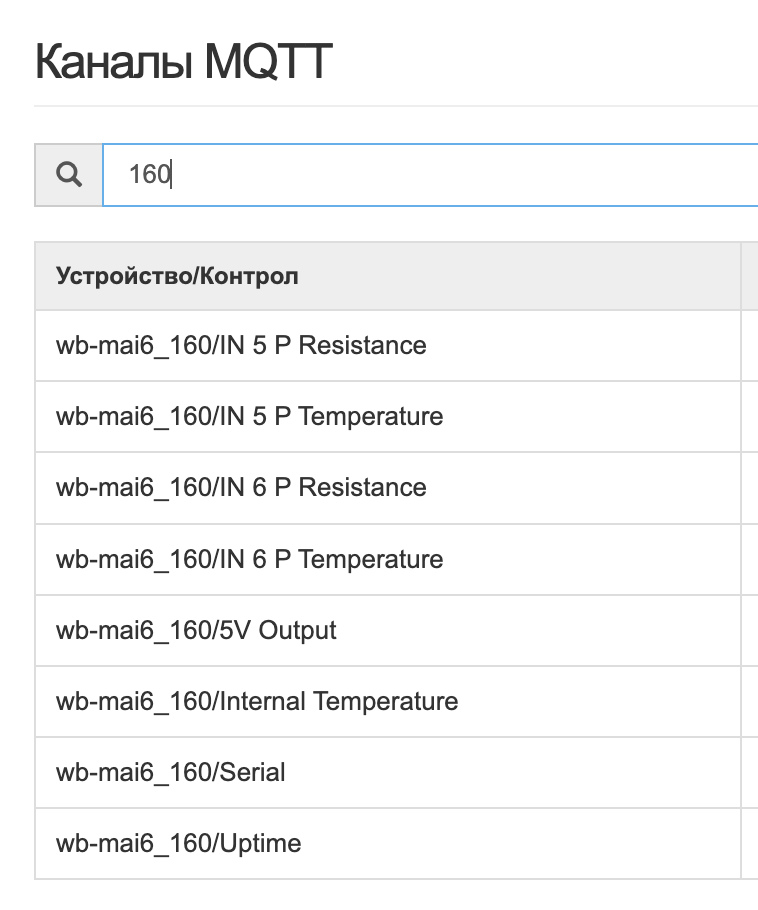Click the second column header beside Устройство/Контрол
Viewport: 758px width, 910px height.
coord(749,276)
